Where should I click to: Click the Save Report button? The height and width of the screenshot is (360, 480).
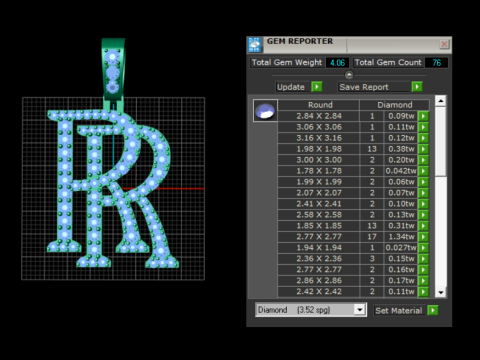coord(374,87)
